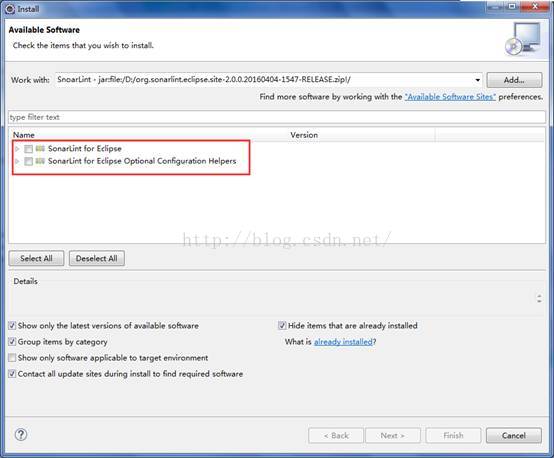Enable Show only software applicable to target environment

coord(12,358)
